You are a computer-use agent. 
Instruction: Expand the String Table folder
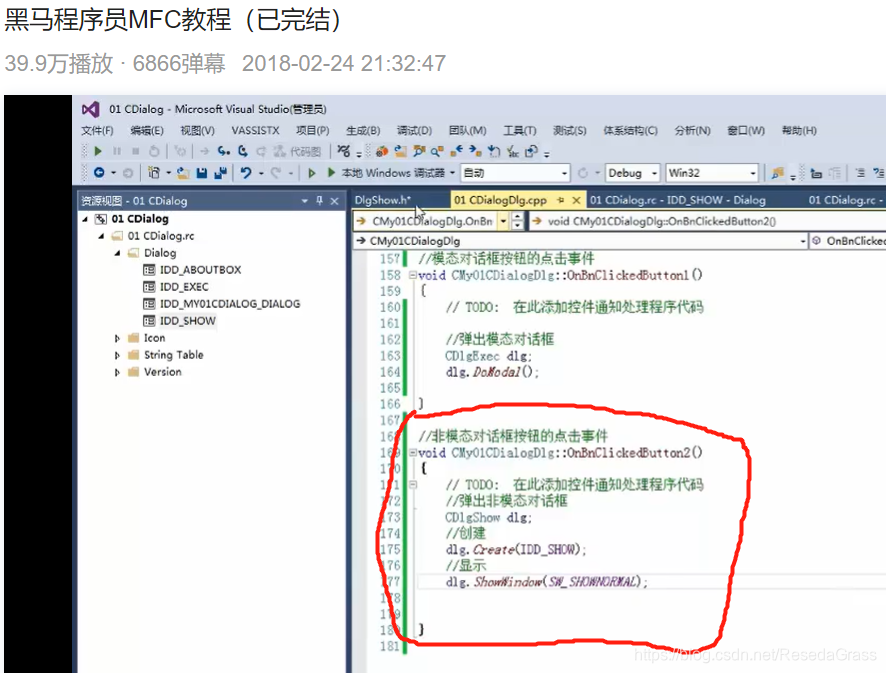(118, 355)
